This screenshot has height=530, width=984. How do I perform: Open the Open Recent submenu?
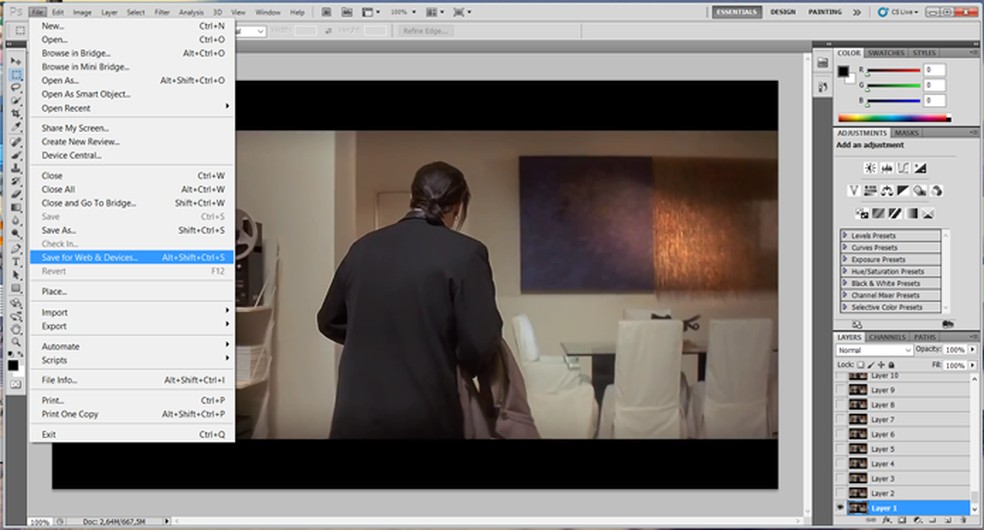132,108
